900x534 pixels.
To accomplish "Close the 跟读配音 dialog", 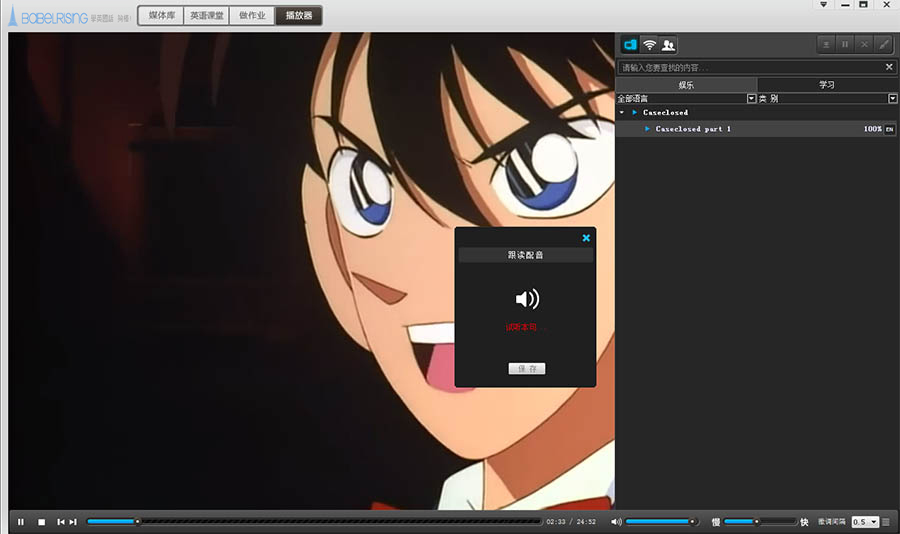I will click(x=586, y=238).
